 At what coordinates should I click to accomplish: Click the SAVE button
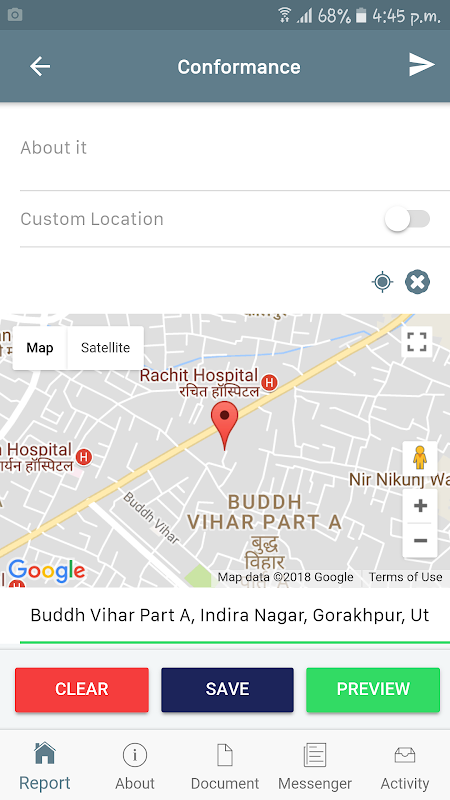click(228, 689)
